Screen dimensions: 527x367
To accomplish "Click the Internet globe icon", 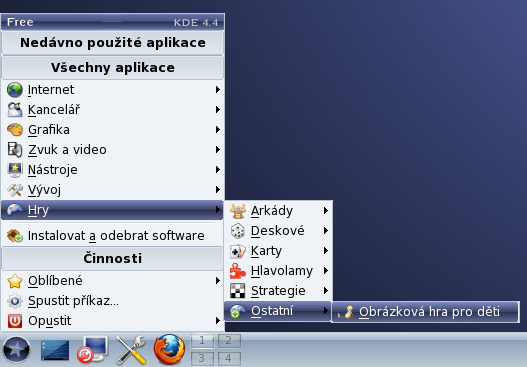I will point(15,90).
